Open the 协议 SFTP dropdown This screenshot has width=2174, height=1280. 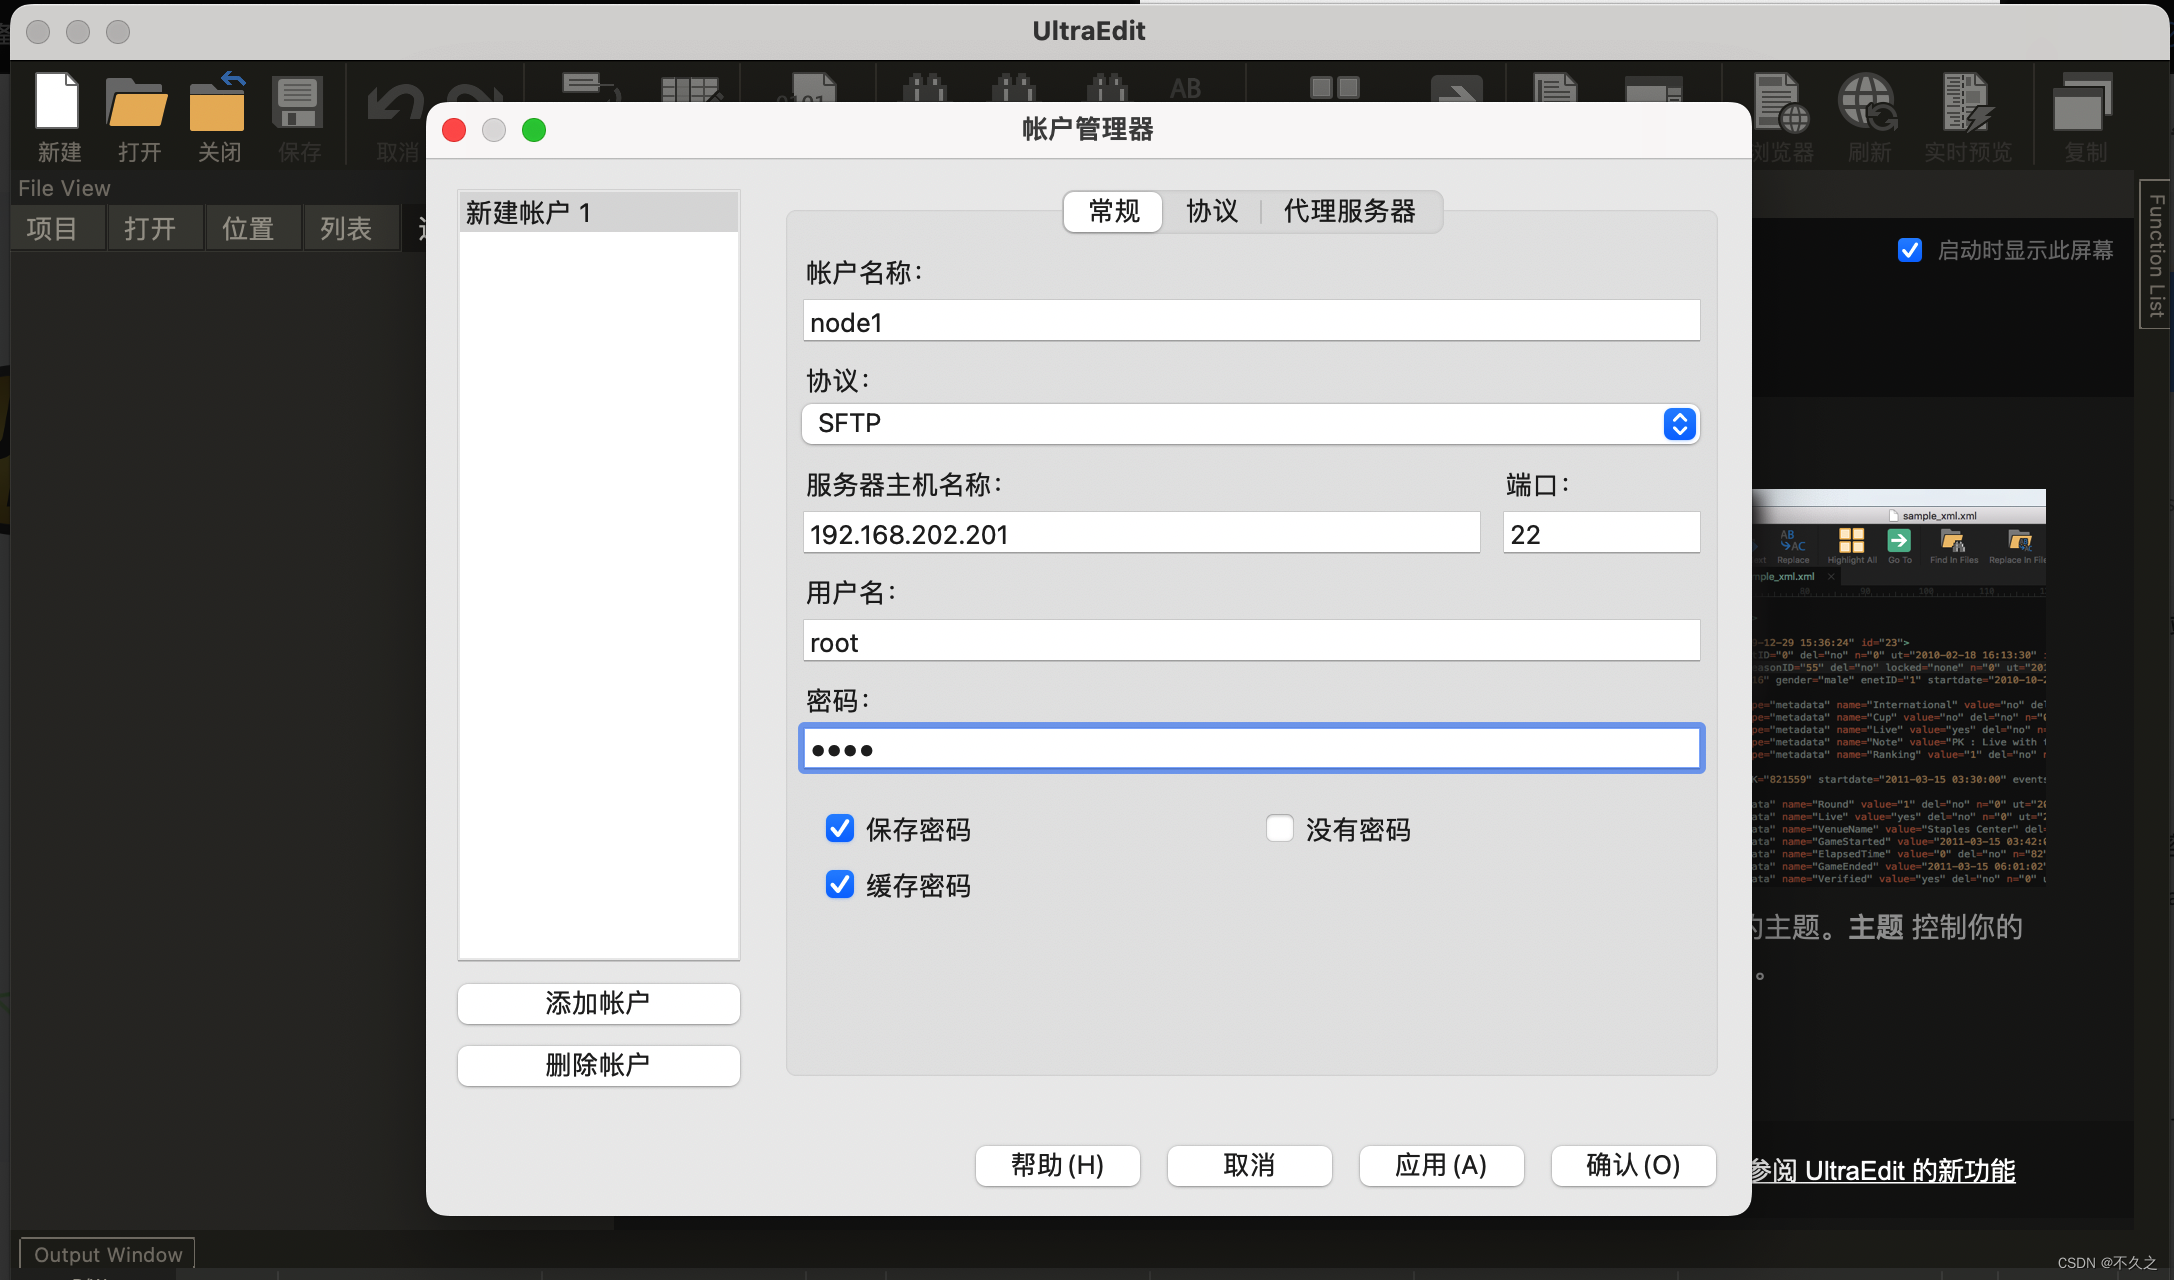1251,424
